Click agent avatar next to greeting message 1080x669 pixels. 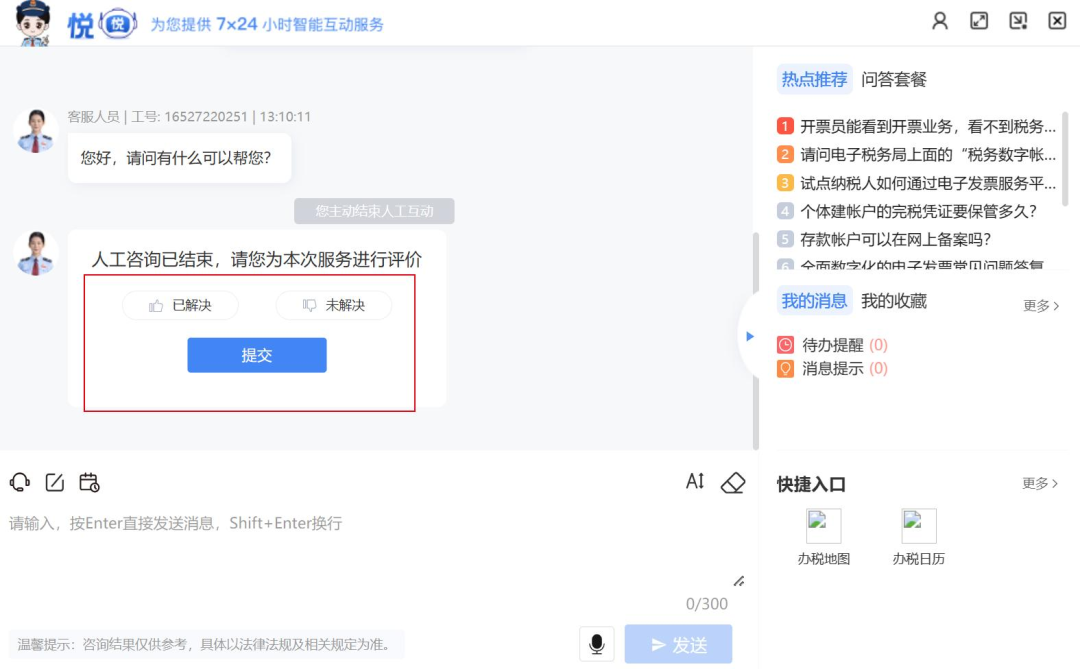(x=36, y=130)
